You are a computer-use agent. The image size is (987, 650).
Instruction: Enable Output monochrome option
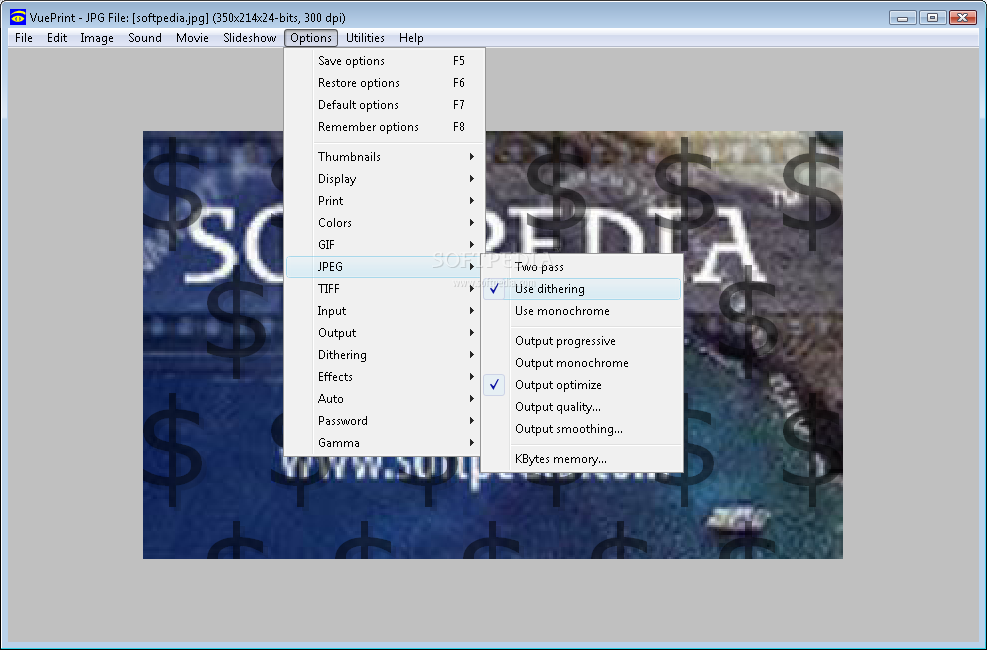coord(582,363)
